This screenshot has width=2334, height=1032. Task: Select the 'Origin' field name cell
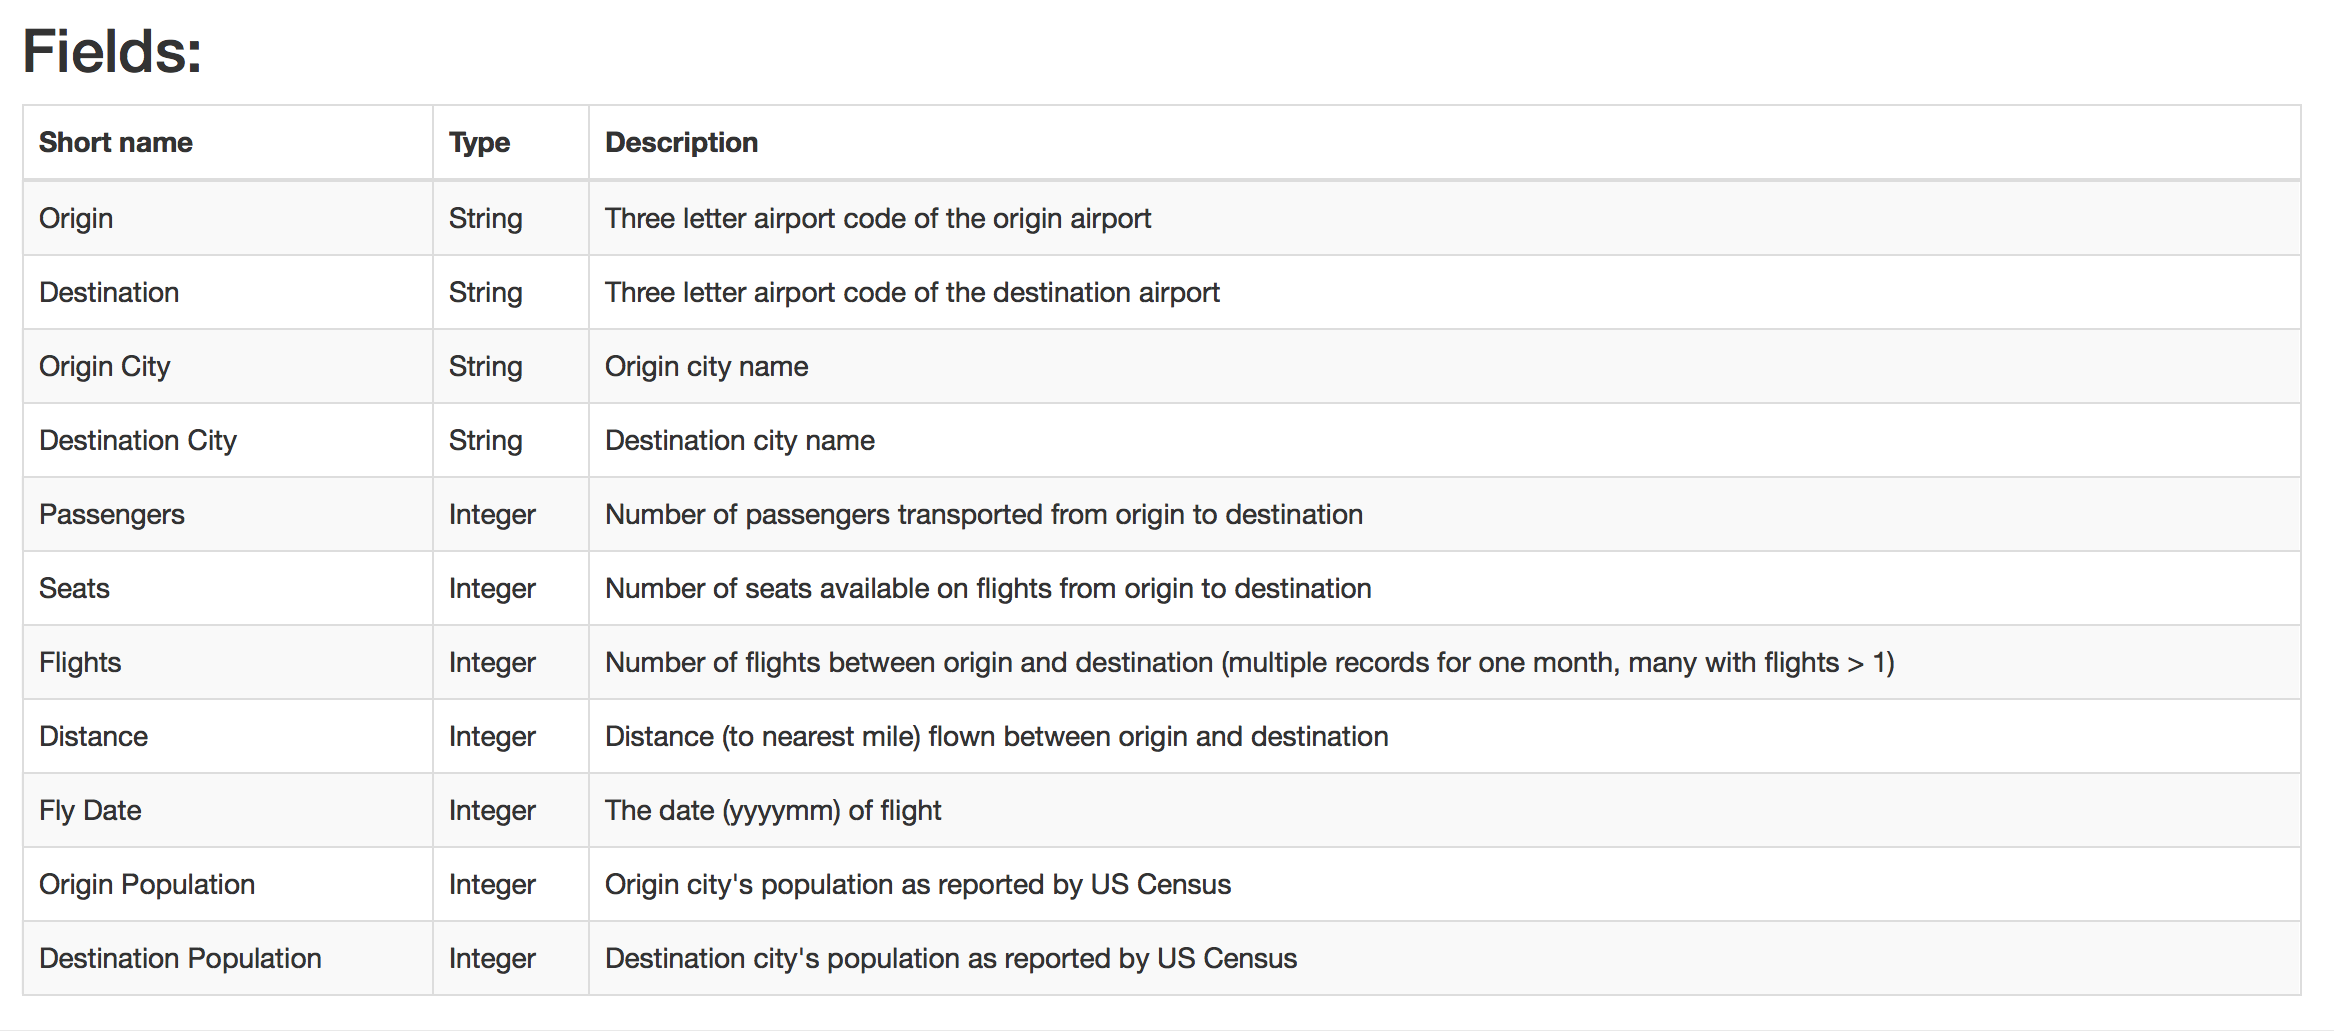click(76, 218)
